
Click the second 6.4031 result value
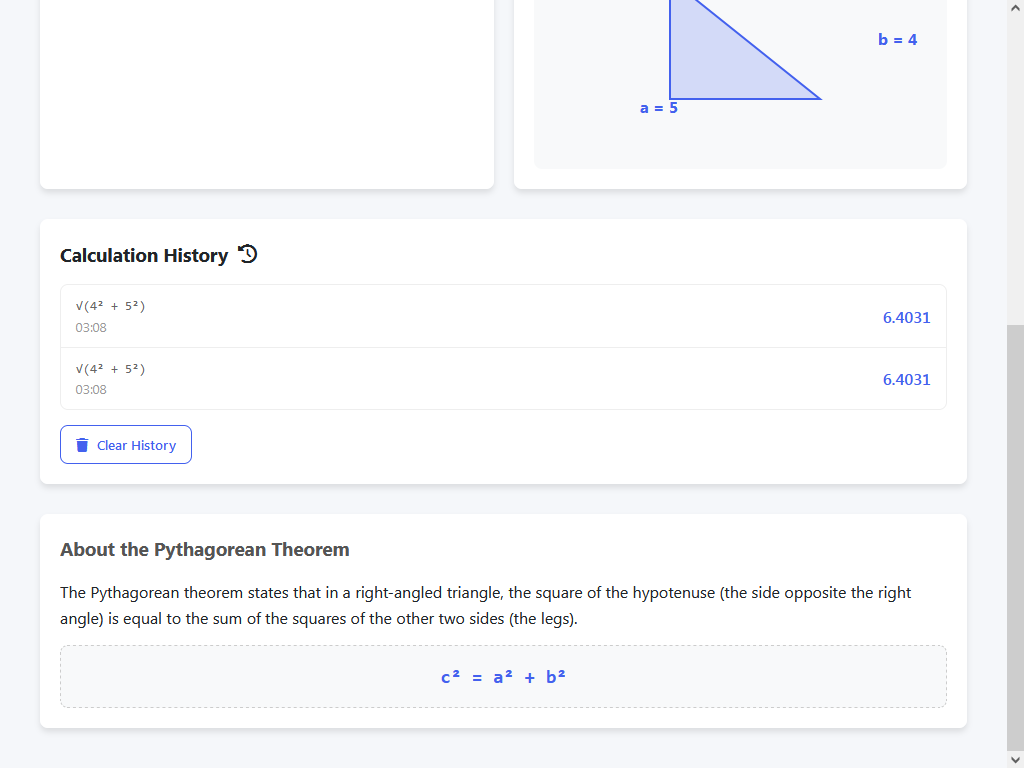(906, 380)
